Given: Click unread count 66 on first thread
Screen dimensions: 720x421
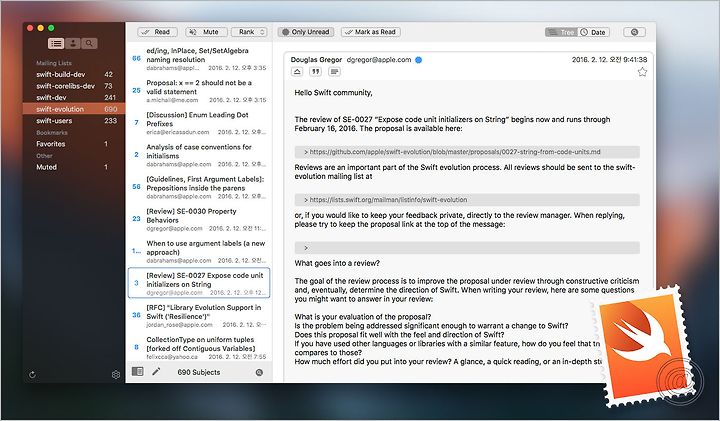Looking at the screenshot, I should point(136,58).
